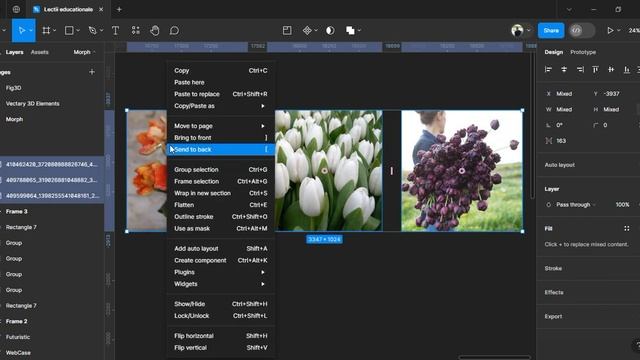This screenshot has width=640, height=360.
Task: Click the white tulips image on canvas
Action: click(x=329, y=171)
